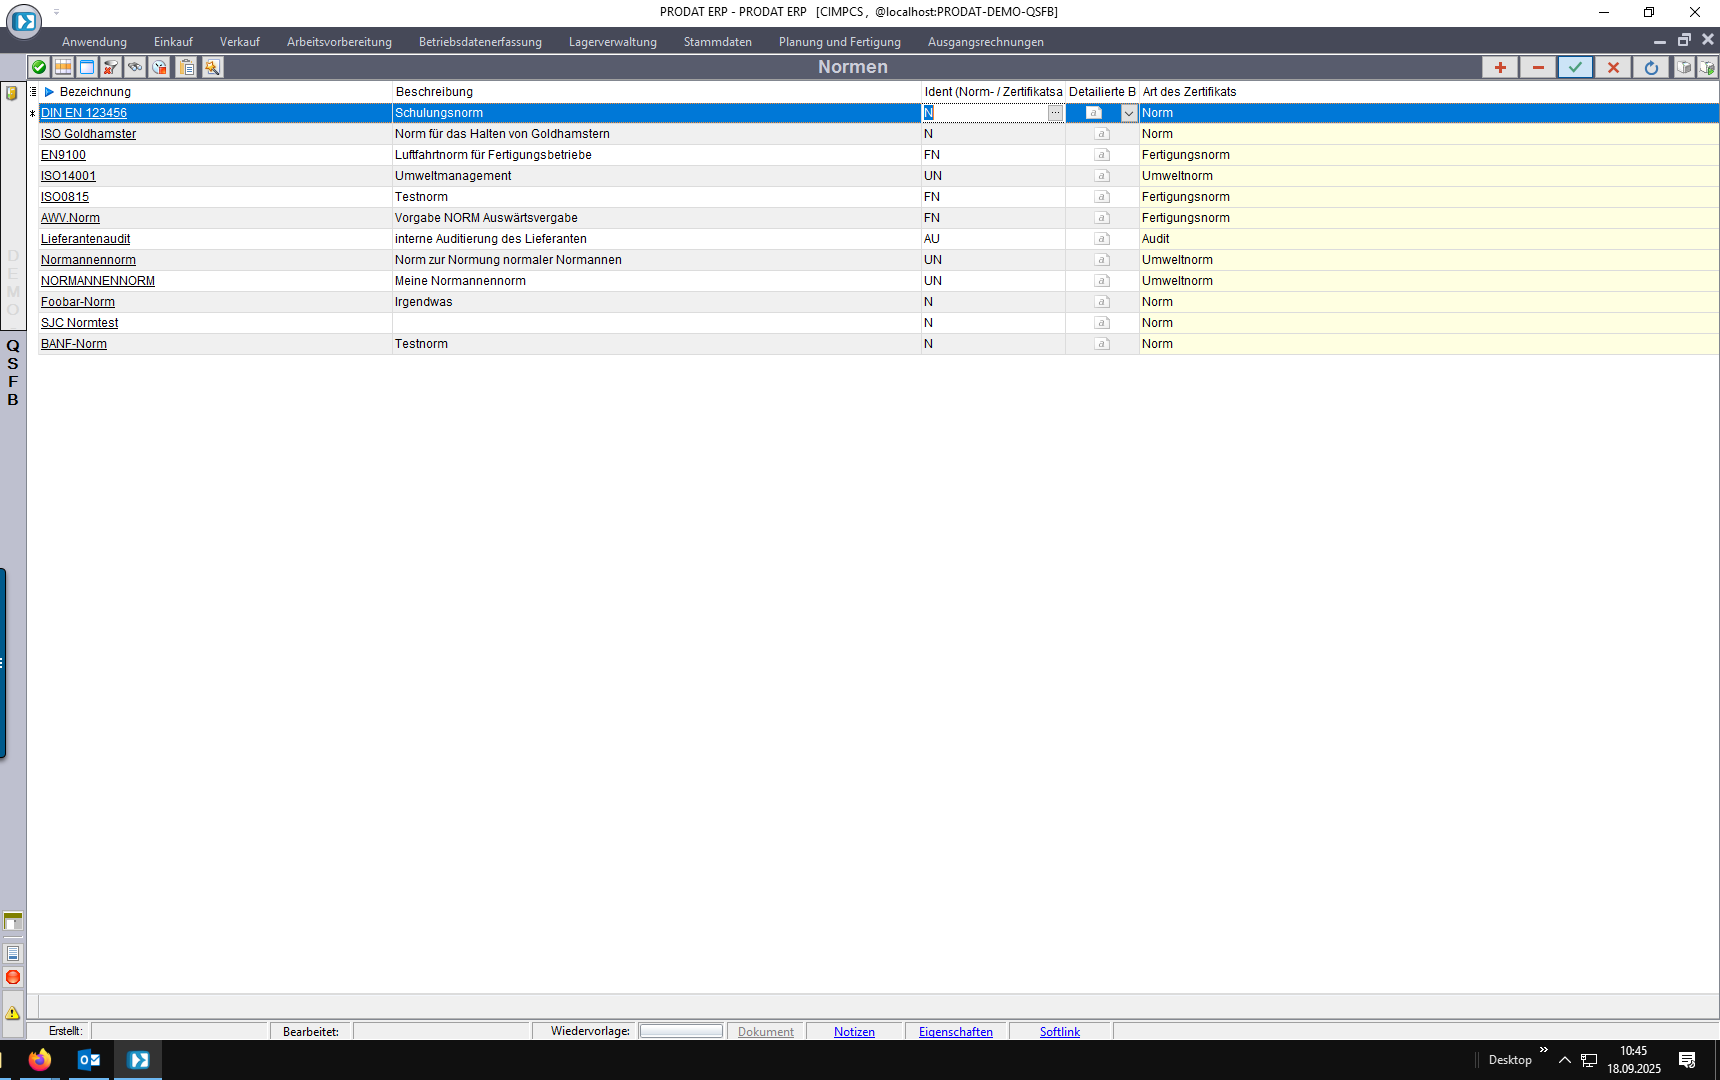Image resolution: width=1720 pixels, height=1080 pixels.
Task: Switch to table grid view icon
Action: pos(63,67)
